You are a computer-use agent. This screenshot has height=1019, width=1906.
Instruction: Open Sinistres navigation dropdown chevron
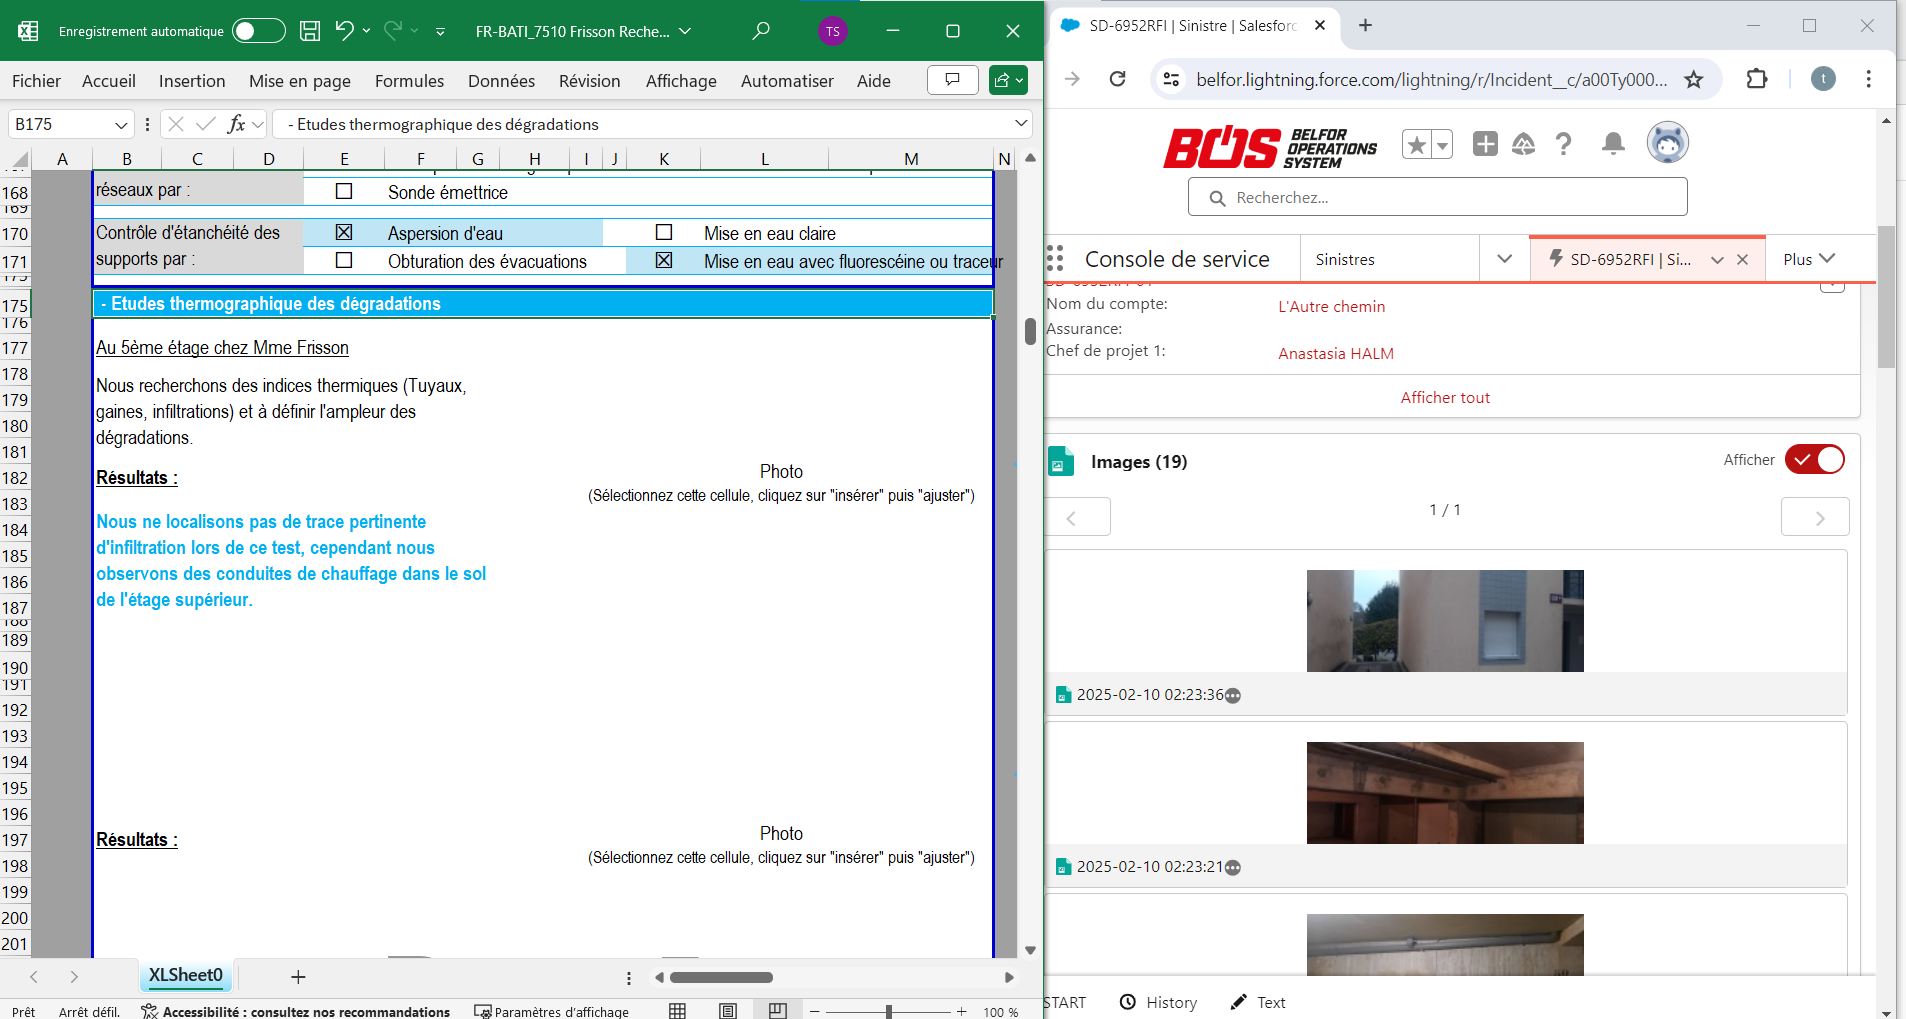tap(1504, 259)
